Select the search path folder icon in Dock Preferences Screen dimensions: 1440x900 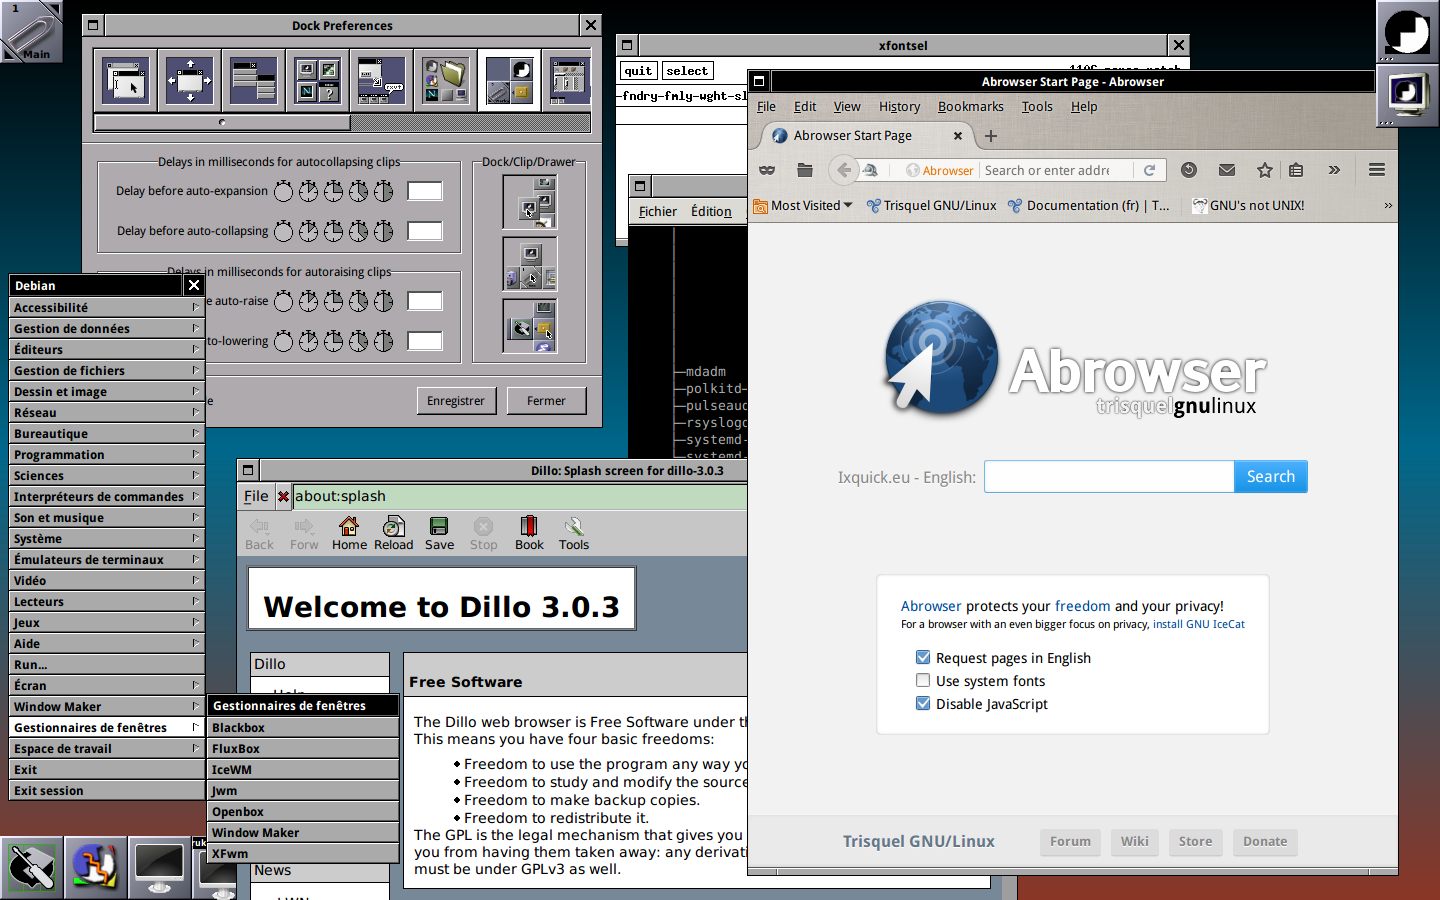(445, 81)
